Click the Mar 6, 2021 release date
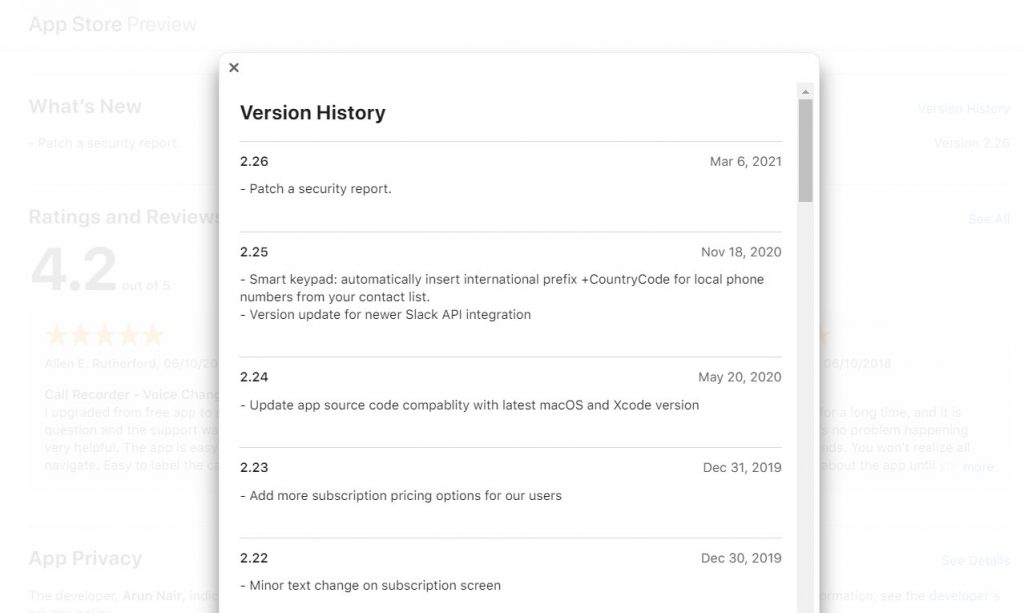1024x613 pixels. pyautogui.click(x=745, y=161)
